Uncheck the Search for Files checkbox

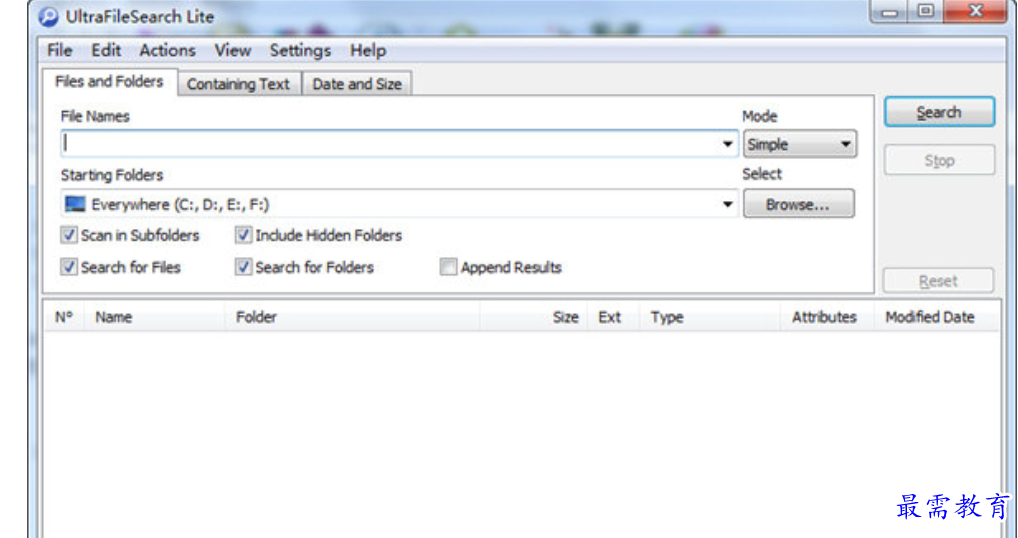point(69,267)
